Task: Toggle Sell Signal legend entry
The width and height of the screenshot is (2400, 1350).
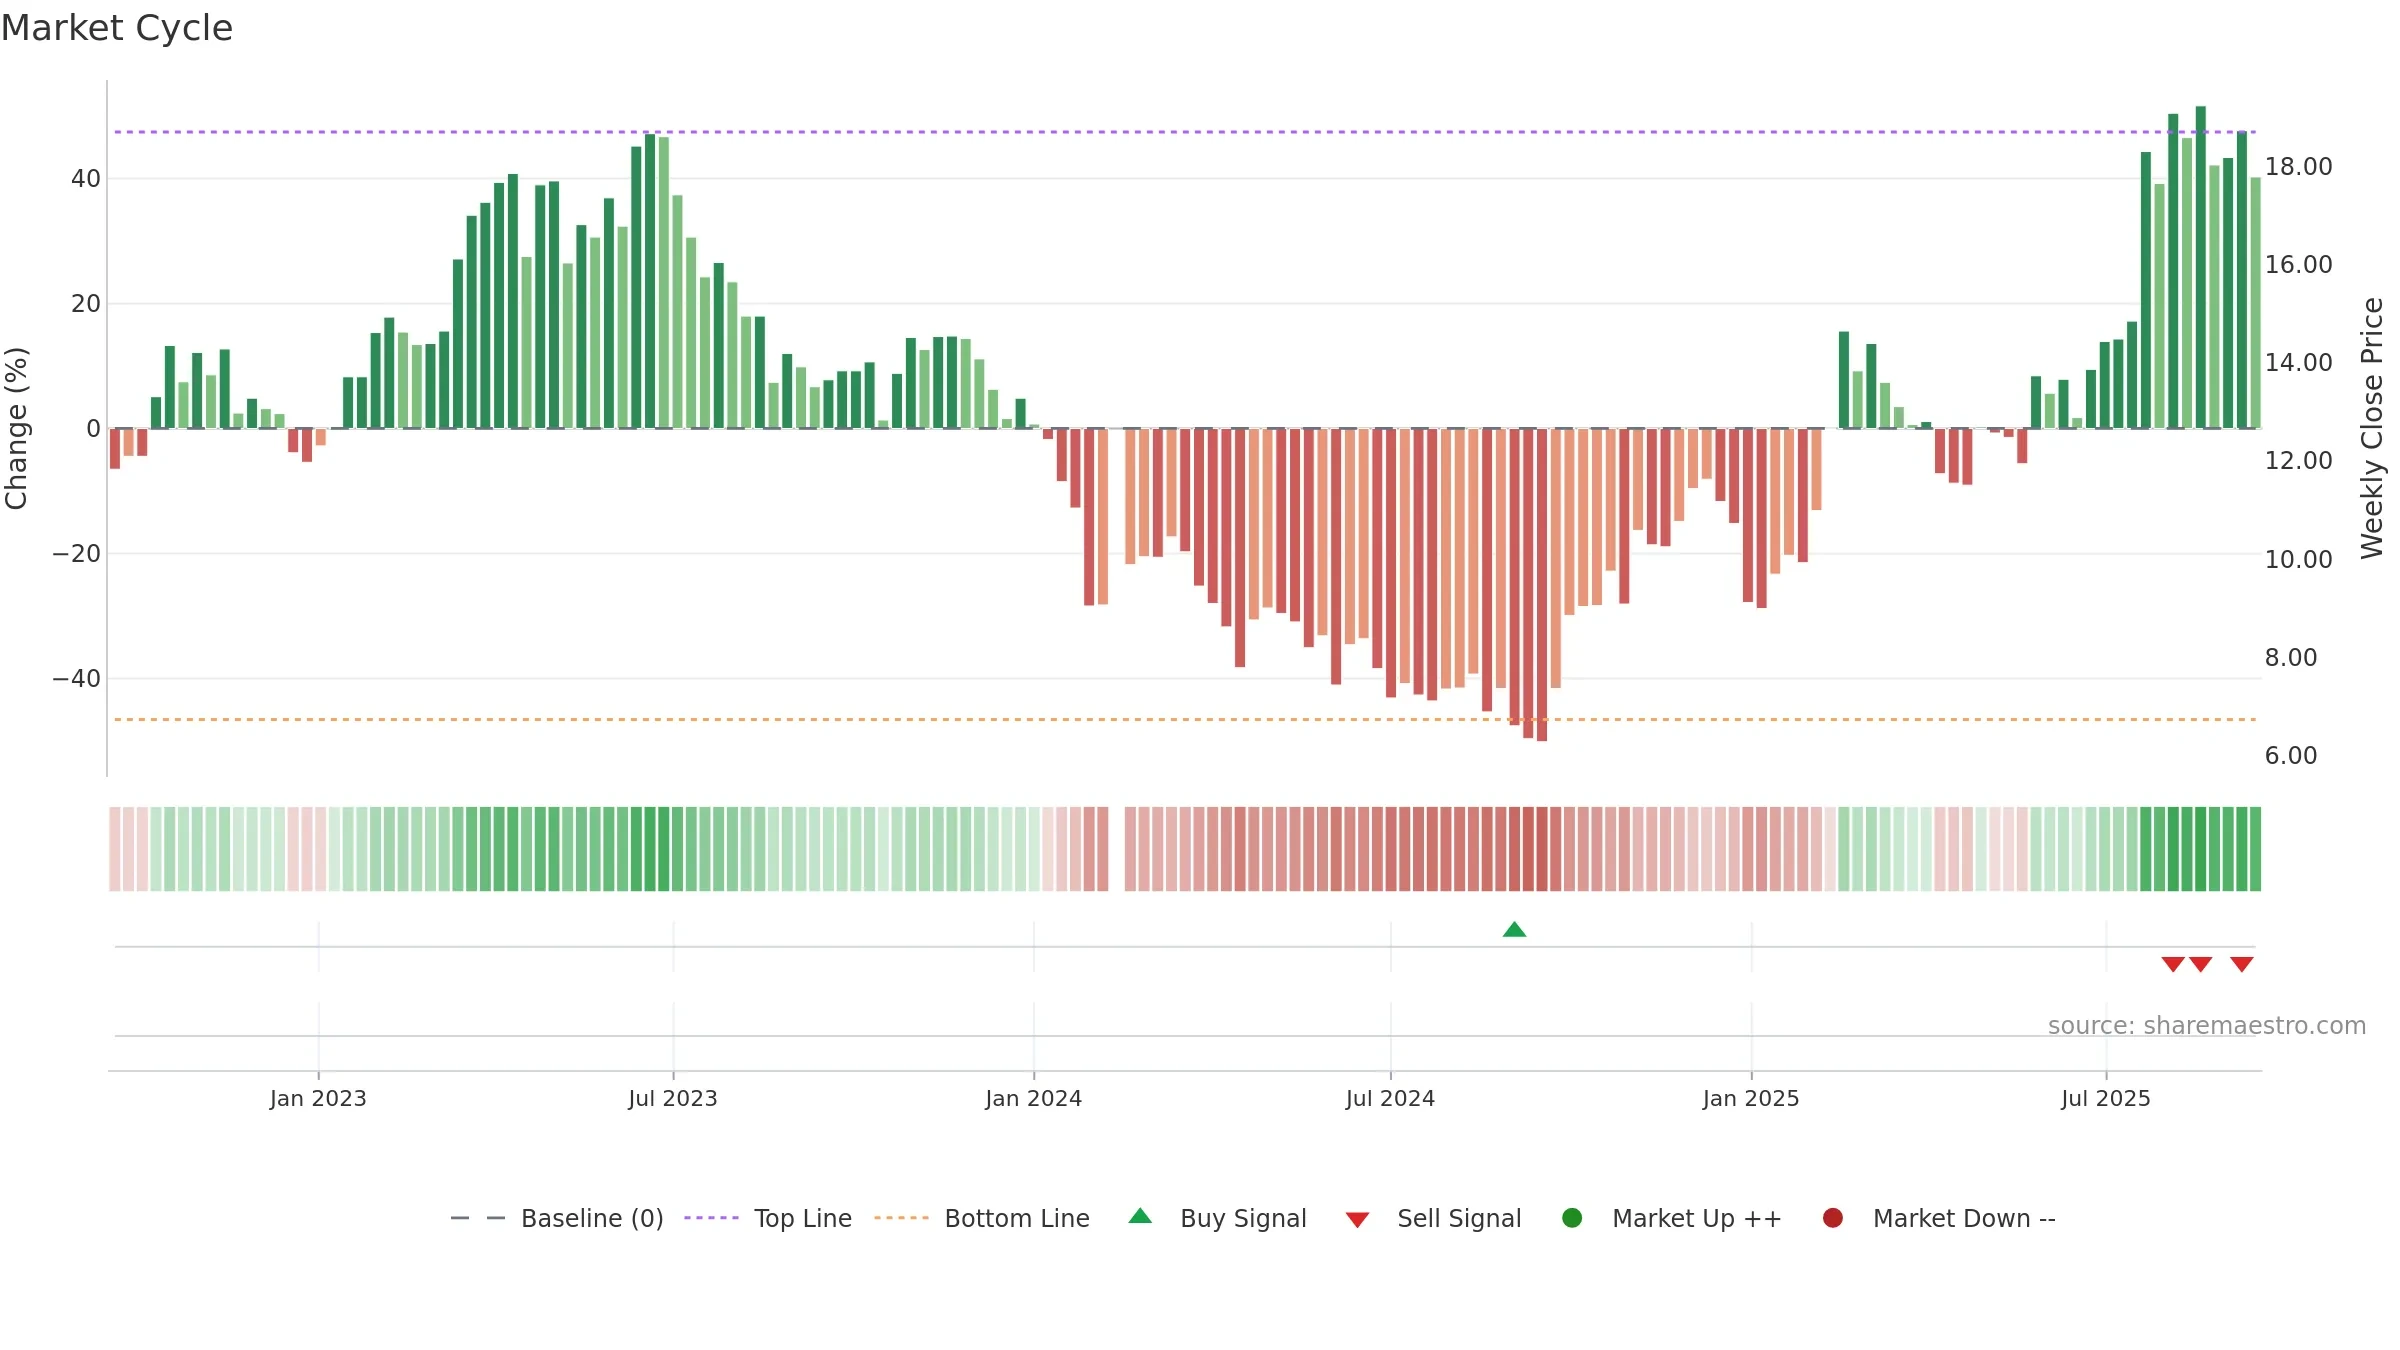Action: click(1433, 1218)
